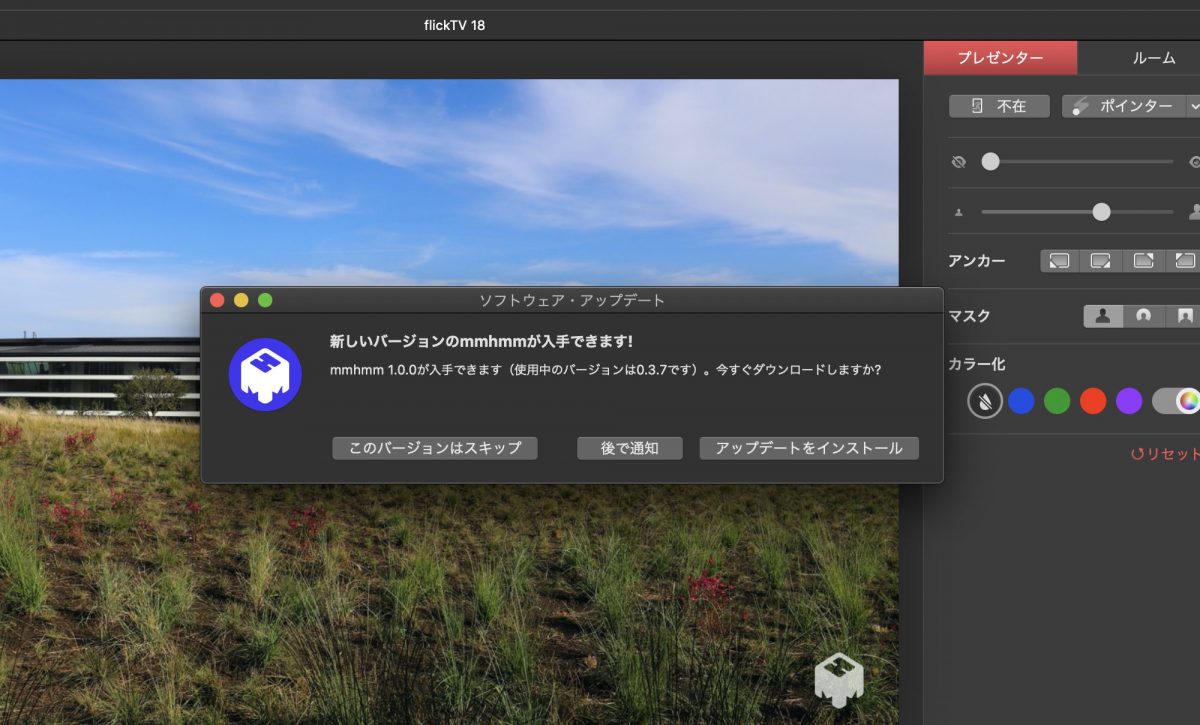Click アップデートをインストール button

809,448
